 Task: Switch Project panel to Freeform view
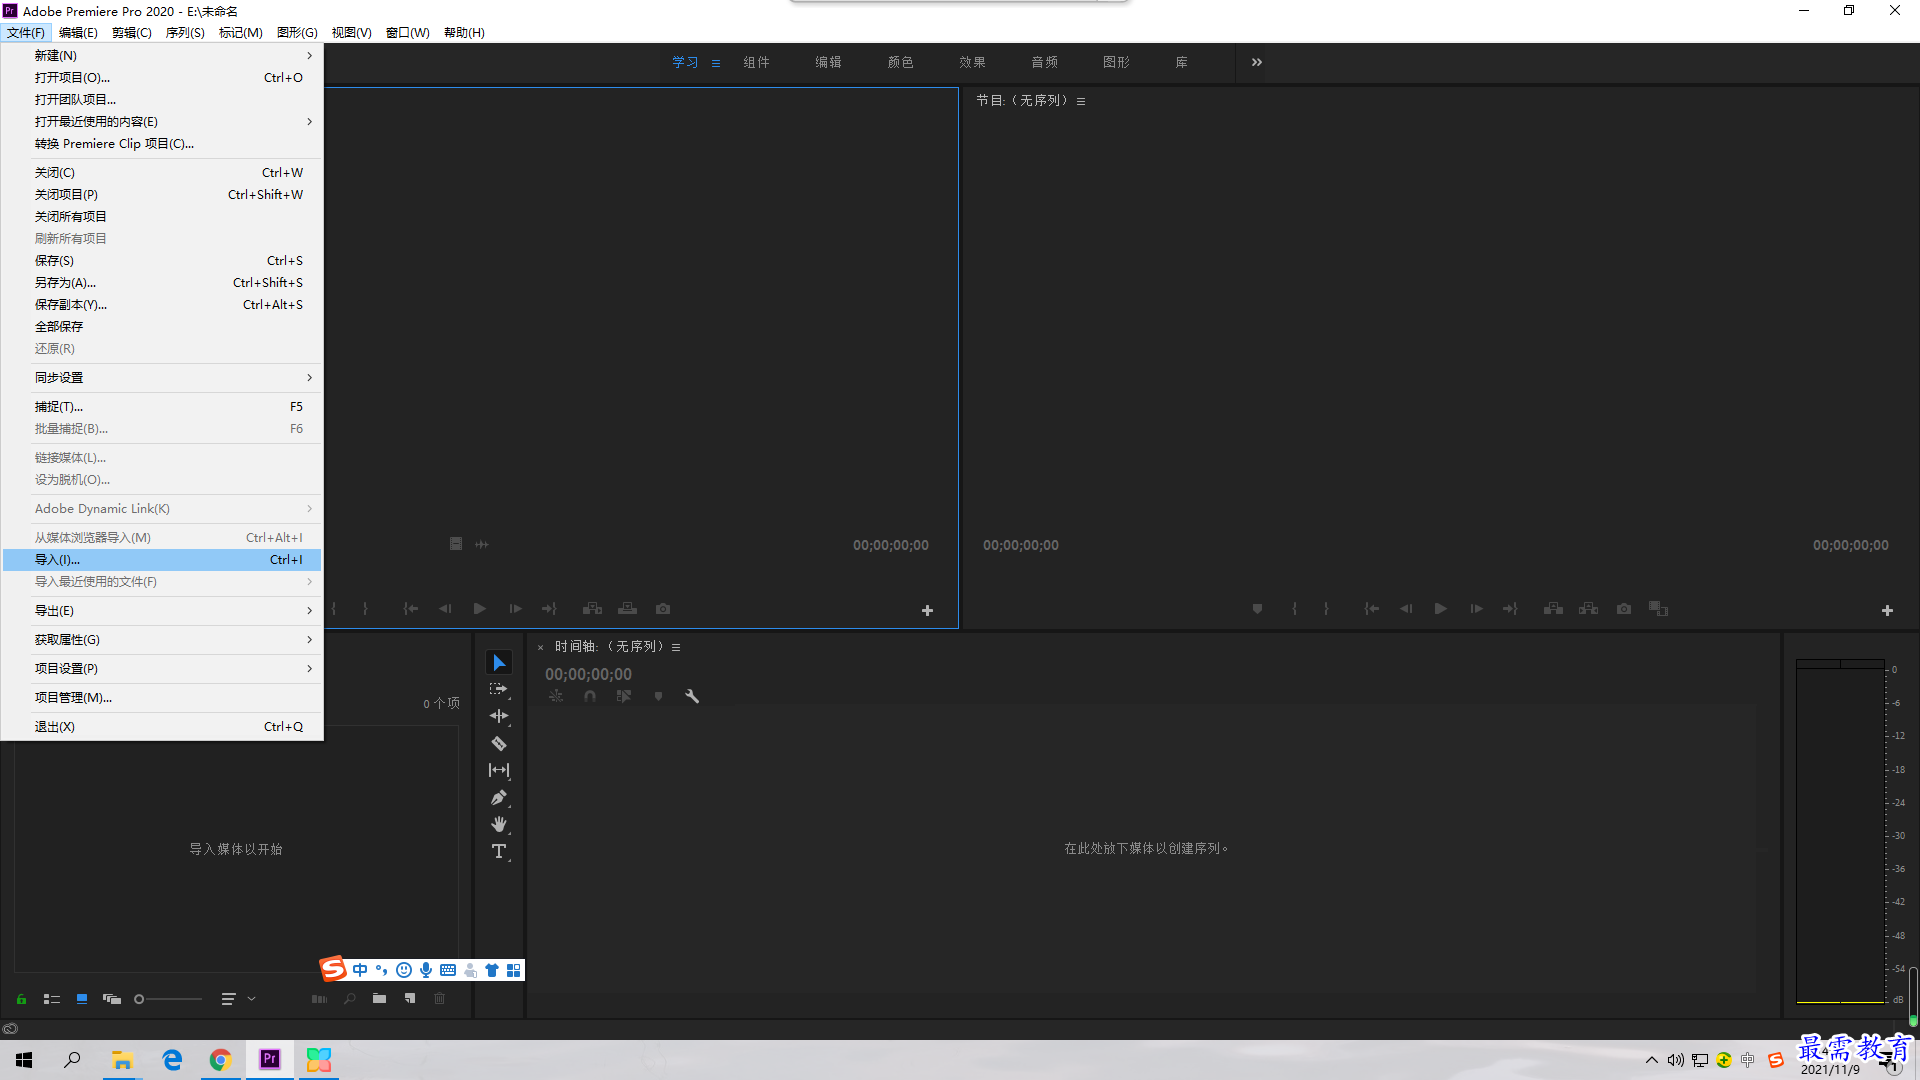(112, 999)
